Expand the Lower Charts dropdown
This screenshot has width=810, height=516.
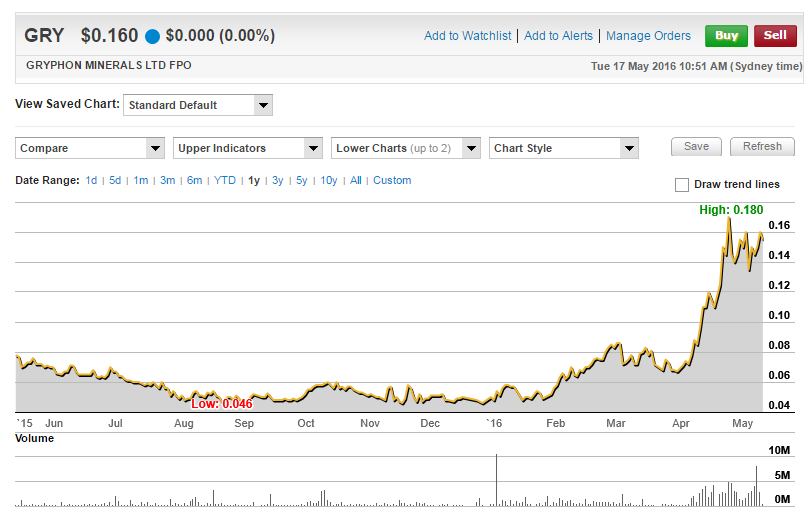tap(406, 148)
